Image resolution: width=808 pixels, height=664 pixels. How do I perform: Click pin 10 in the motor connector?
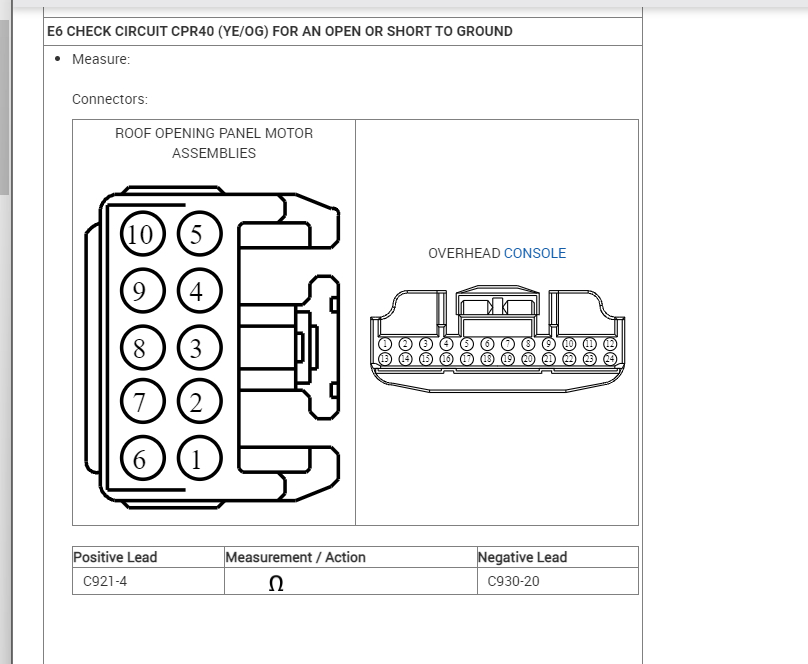click(143, 234)
